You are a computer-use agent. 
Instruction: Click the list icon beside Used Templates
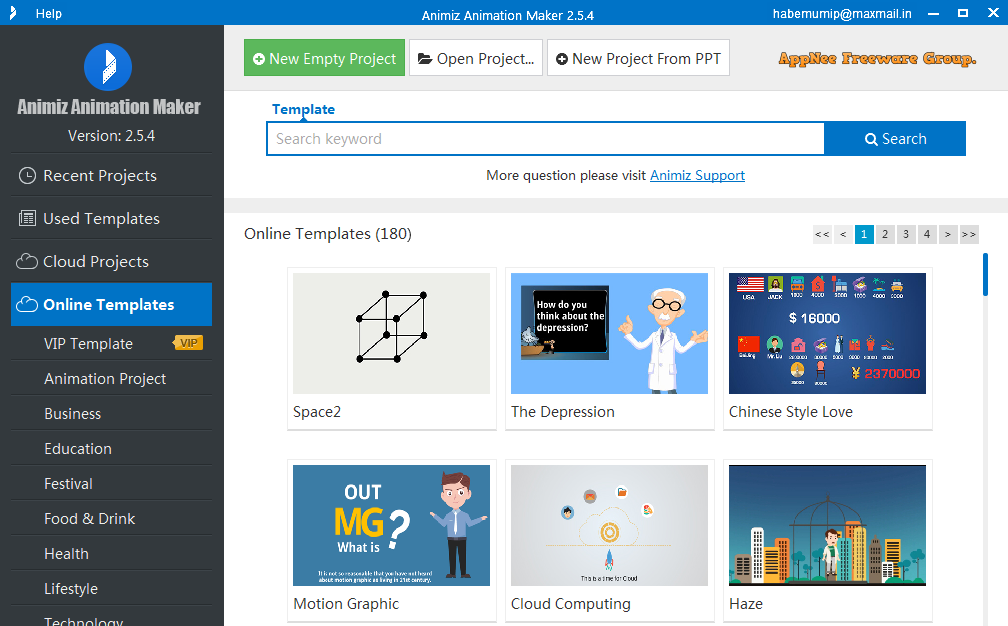(x=27, y=219)
